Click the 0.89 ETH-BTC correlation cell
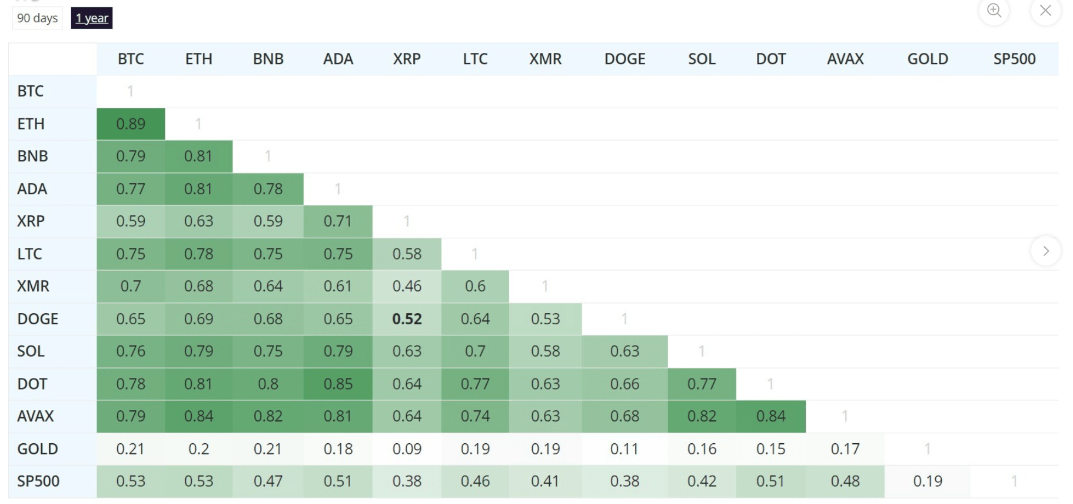1073x504 pixels. pos(131,124)
